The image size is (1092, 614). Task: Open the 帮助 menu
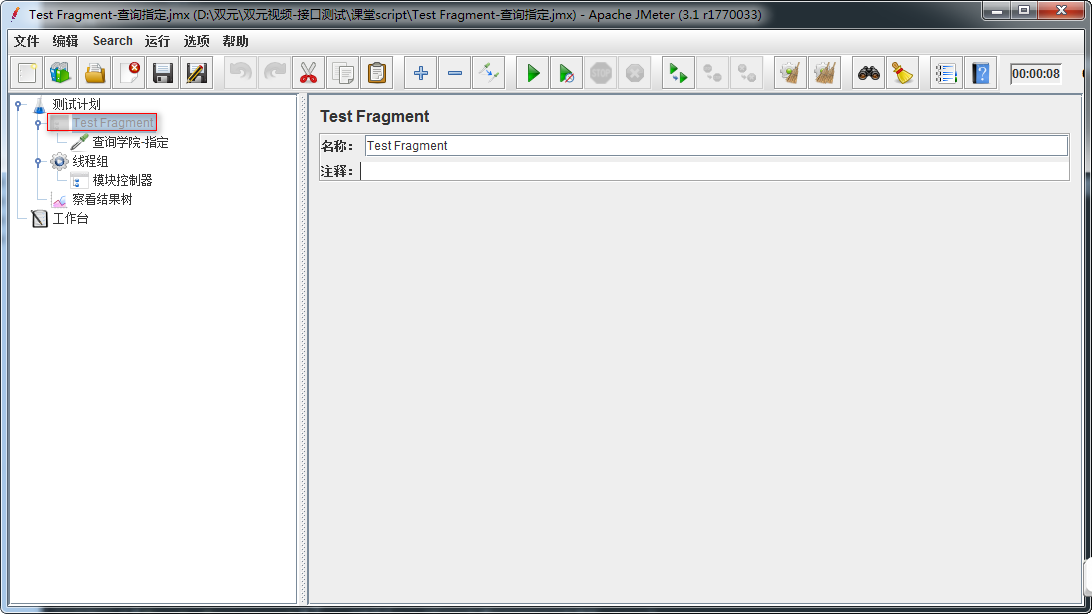pyautogui.click(x=235, y=41)
